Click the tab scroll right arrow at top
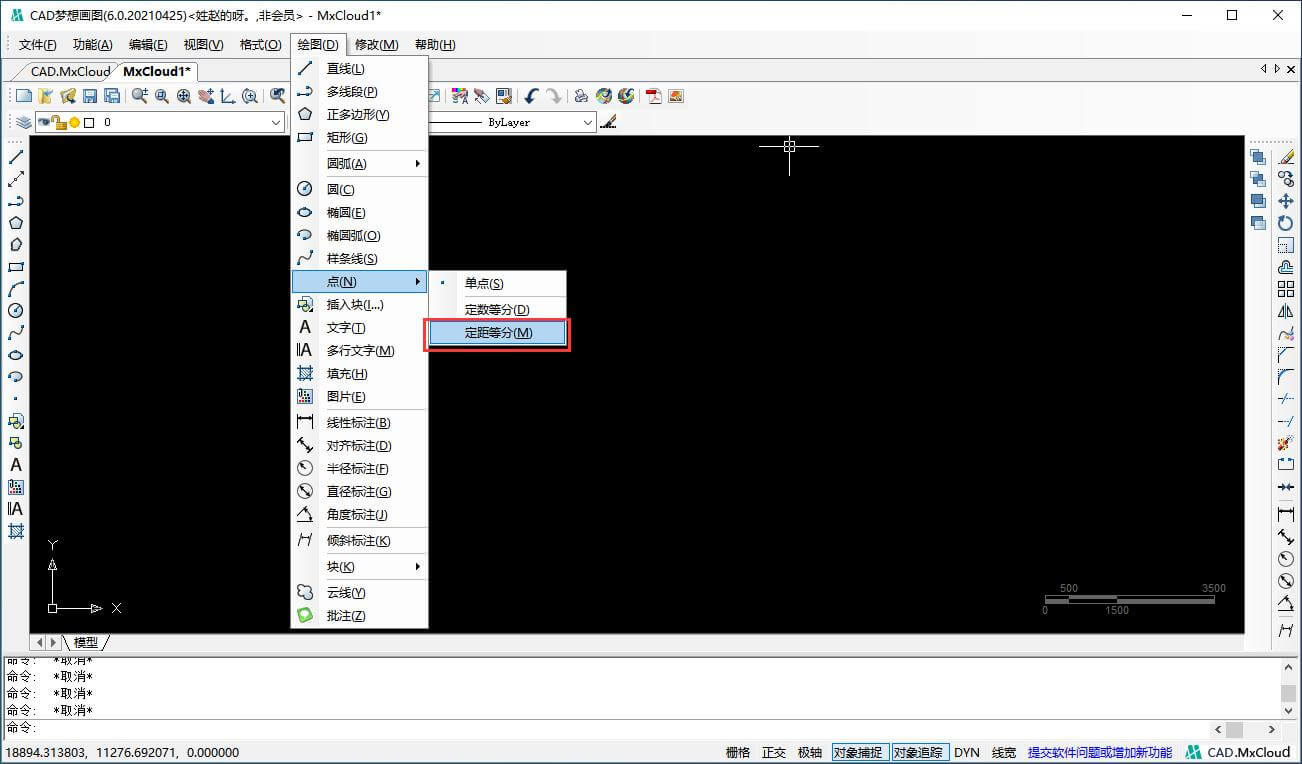The image size is (1302, 764). tap(1277, 69)
